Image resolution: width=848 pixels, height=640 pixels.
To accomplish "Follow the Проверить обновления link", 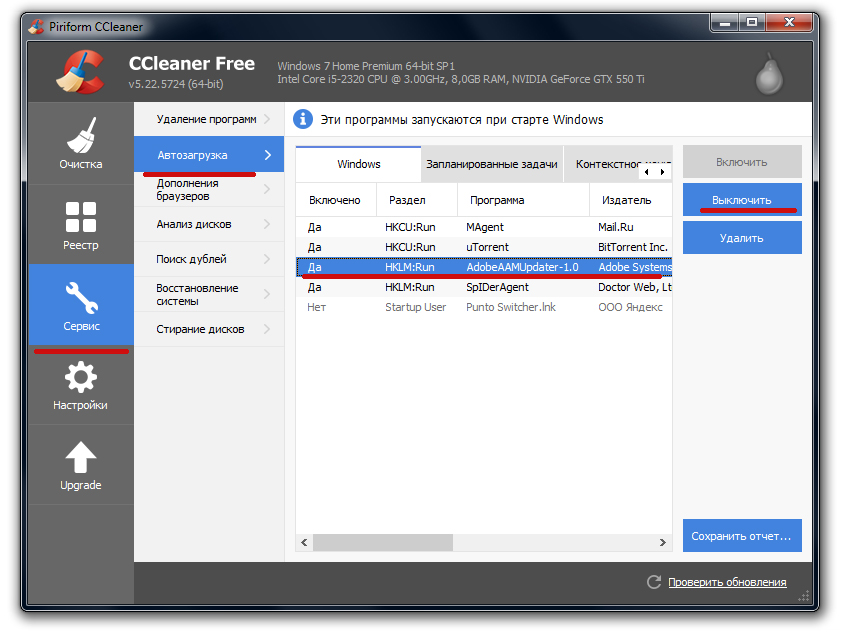I will pos(727,581).
